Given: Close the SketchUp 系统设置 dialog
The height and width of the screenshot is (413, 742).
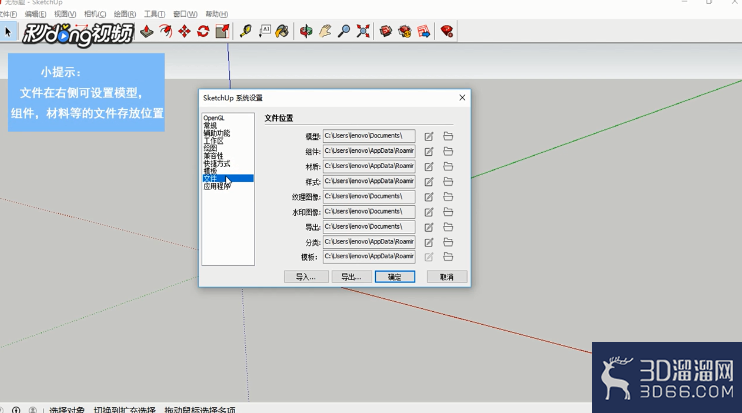Looking at the screenshot, I should point(462,97).
